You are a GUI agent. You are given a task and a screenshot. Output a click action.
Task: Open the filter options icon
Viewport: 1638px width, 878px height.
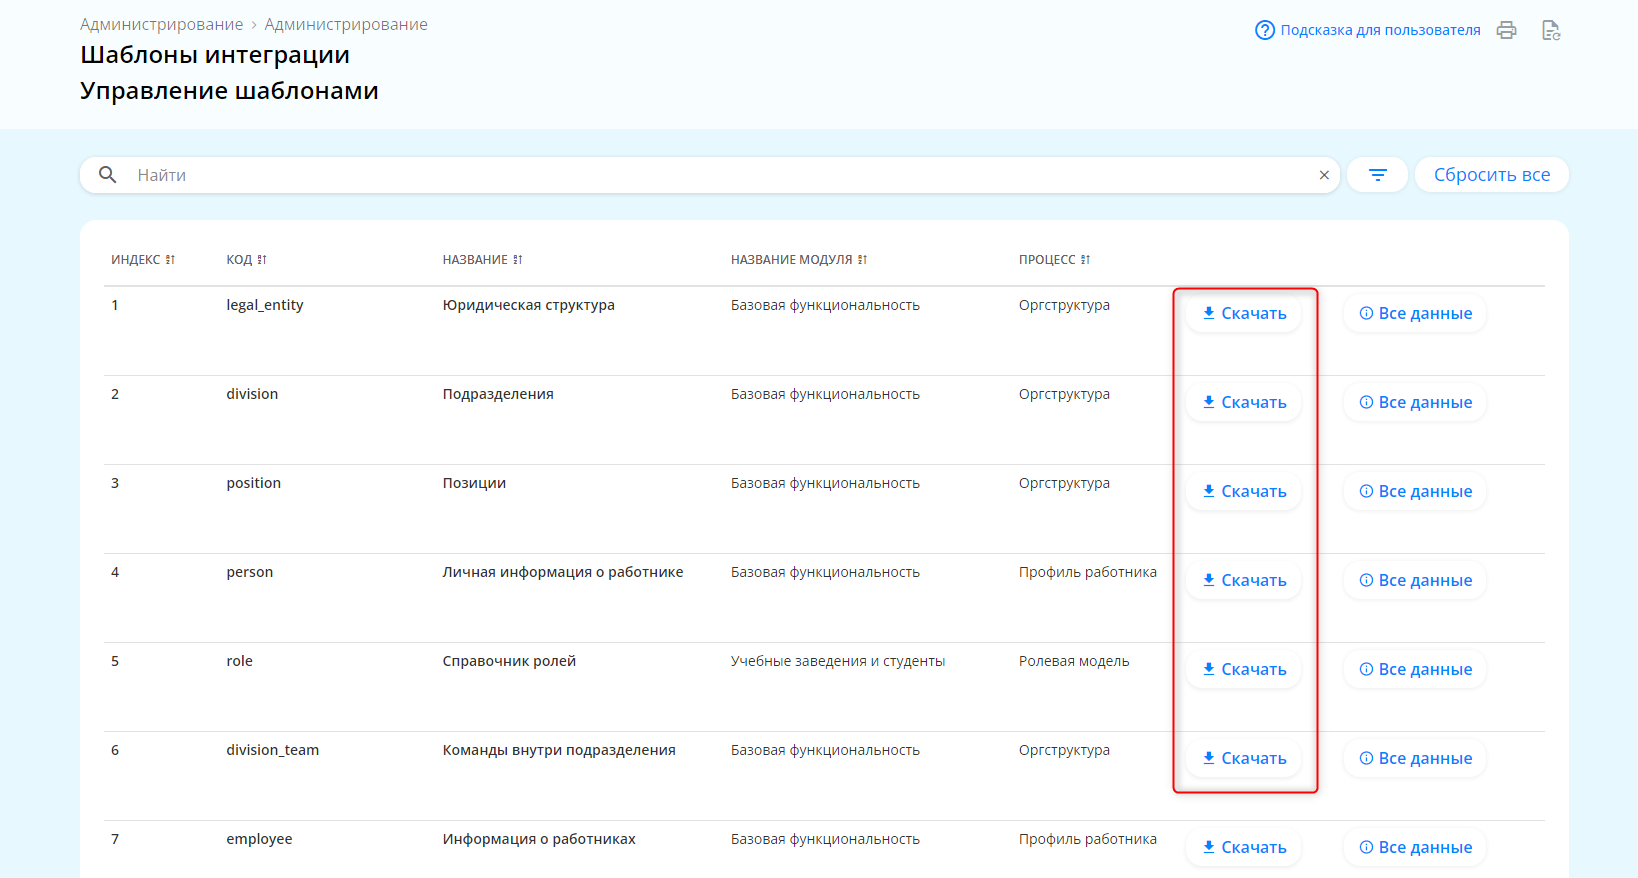pos(1377,175)
